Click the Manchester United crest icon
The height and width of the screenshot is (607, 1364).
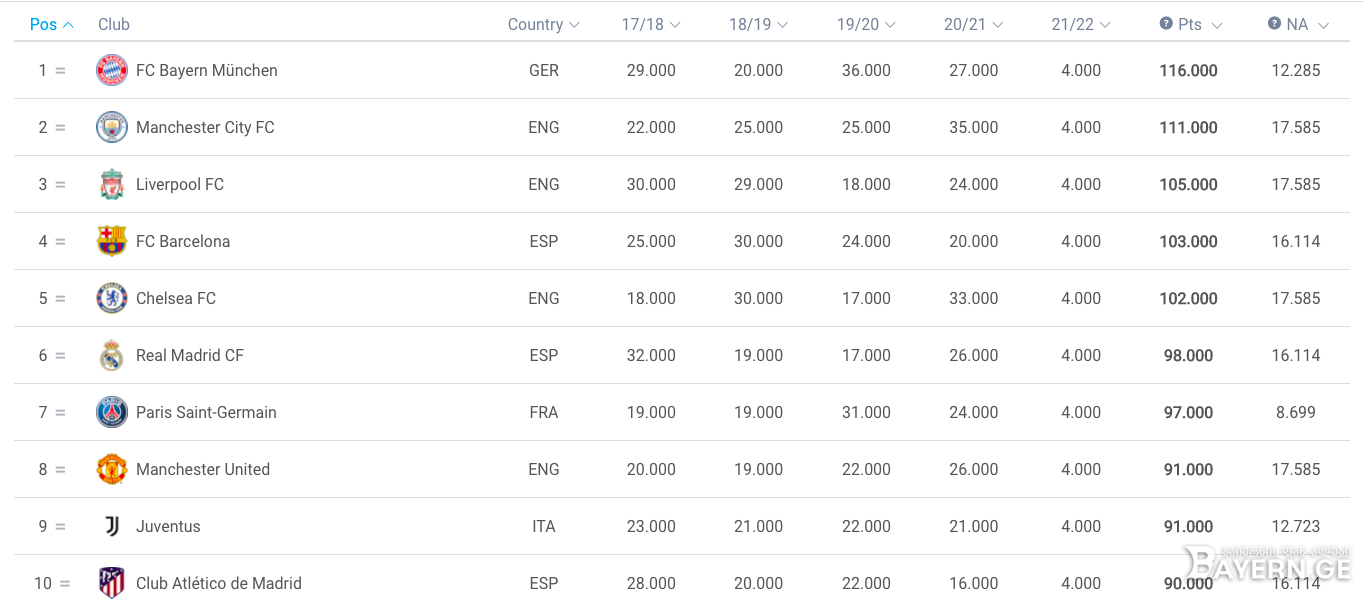coord(112,469)
